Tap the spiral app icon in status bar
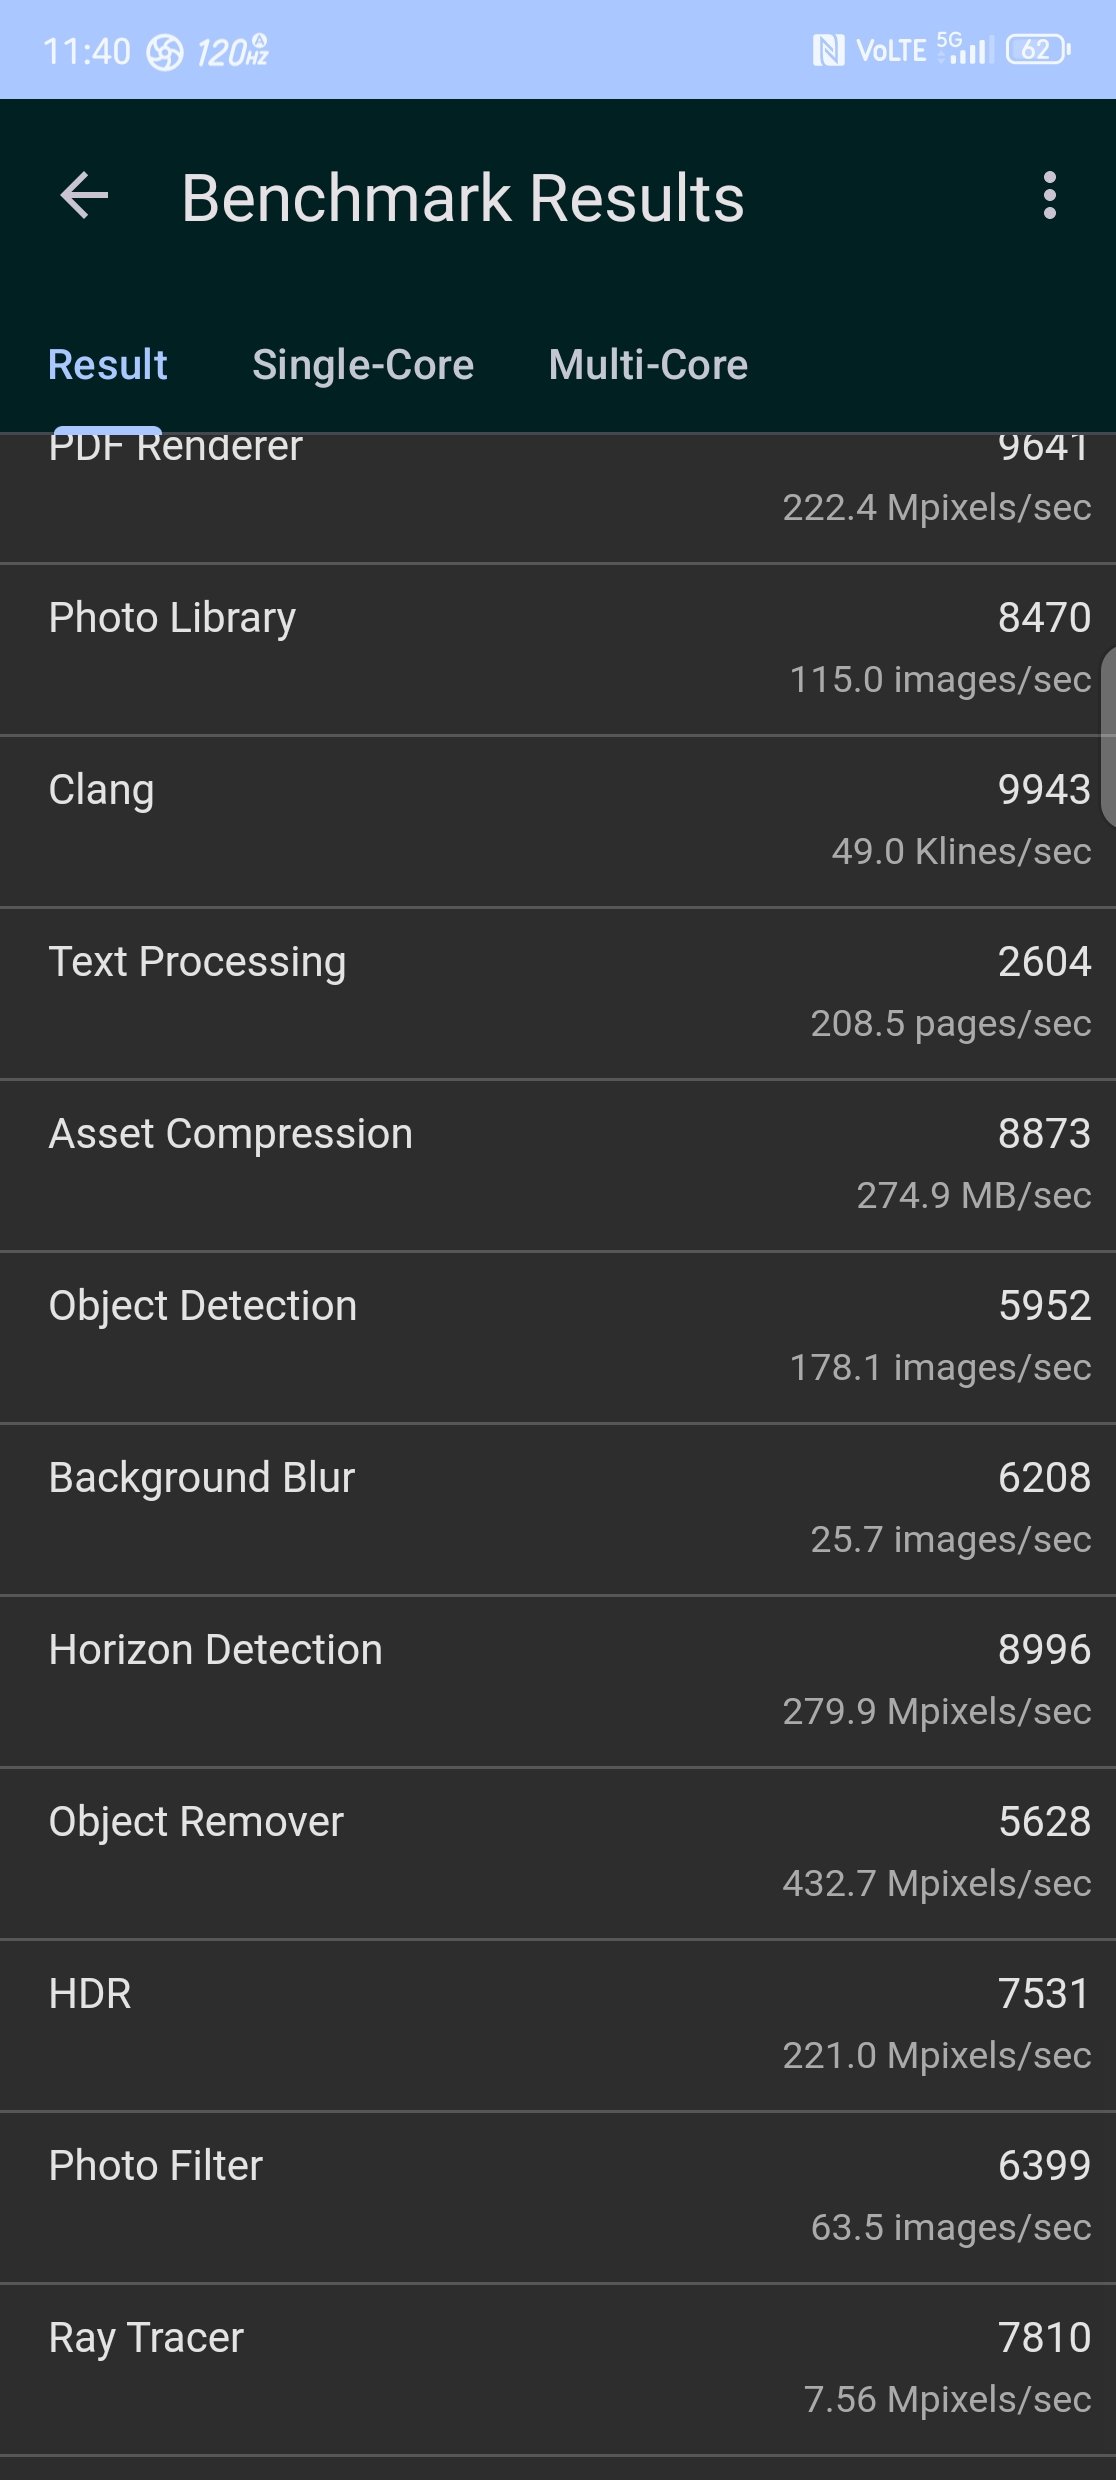This screenshot has width=1116, height=2480. point(165,52)
